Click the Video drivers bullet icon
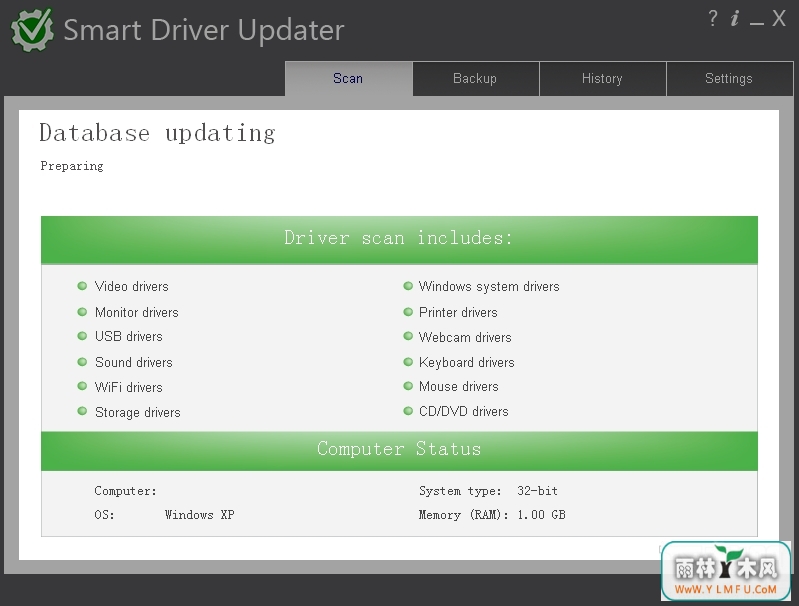799x606 pixels. pyautogui.click(x=82, y=286)
